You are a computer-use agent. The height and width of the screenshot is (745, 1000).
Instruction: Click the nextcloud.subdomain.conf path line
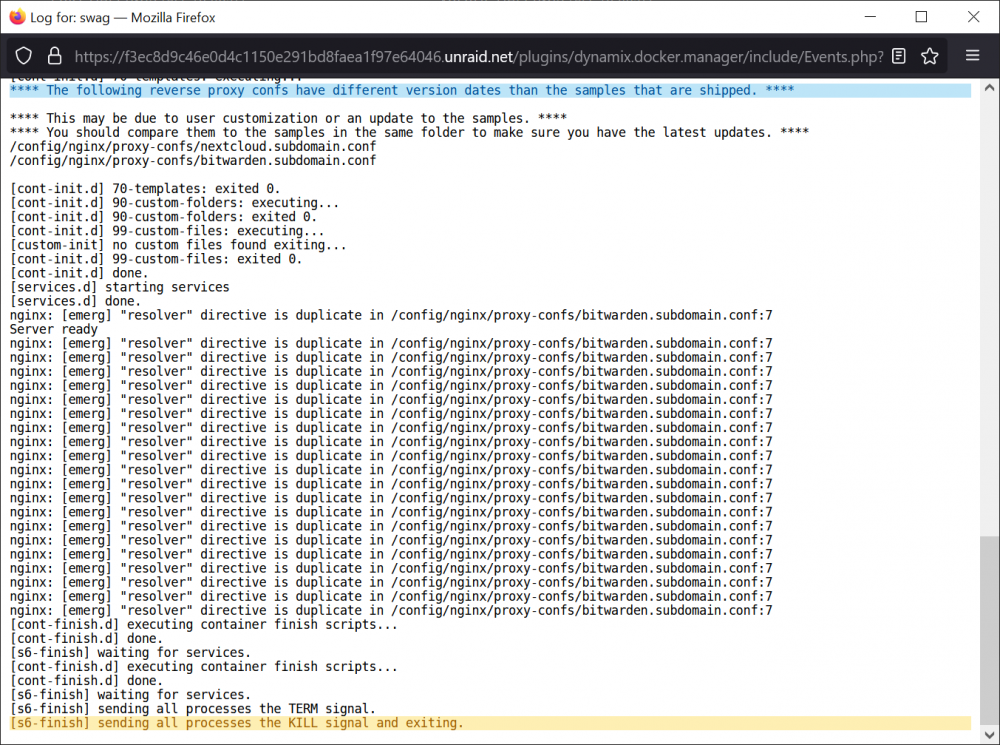click(x=193, y=147)
